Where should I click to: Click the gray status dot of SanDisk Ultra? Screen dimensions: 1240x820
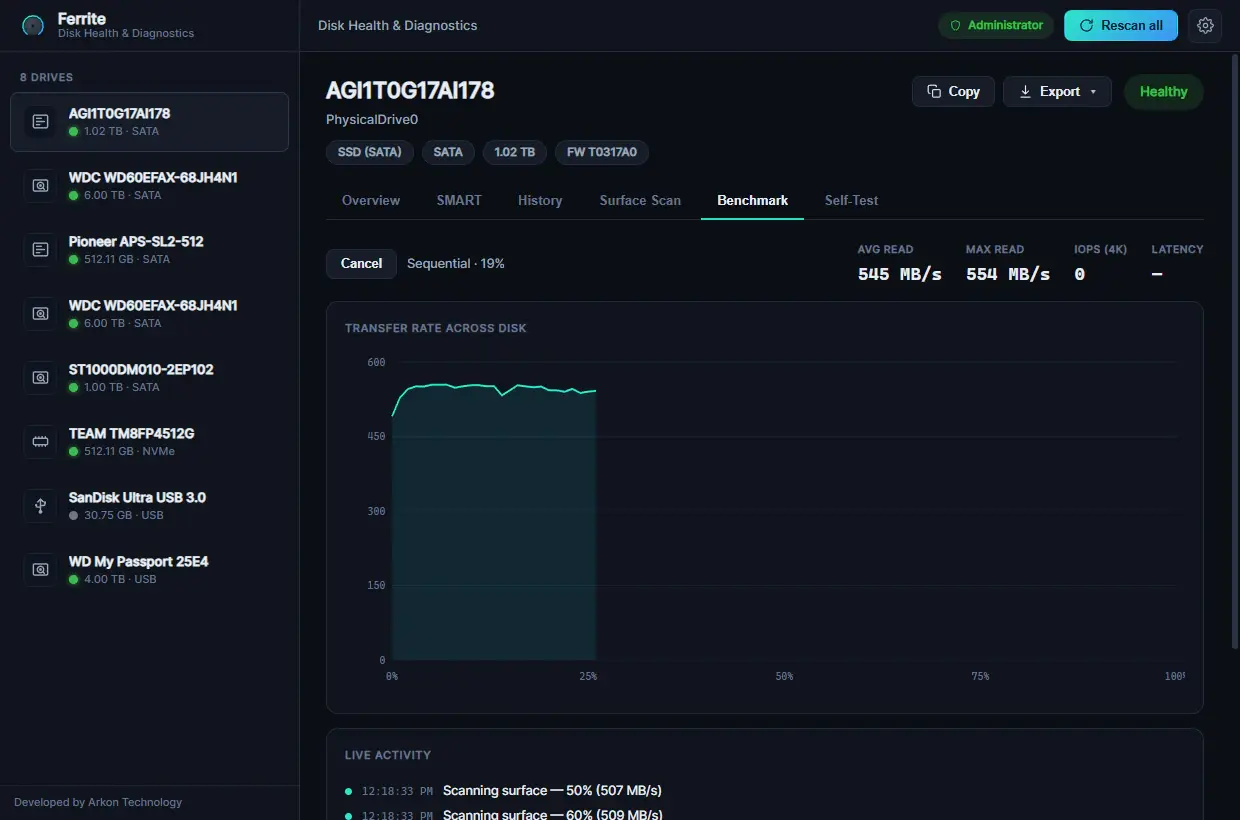(74, 515)
